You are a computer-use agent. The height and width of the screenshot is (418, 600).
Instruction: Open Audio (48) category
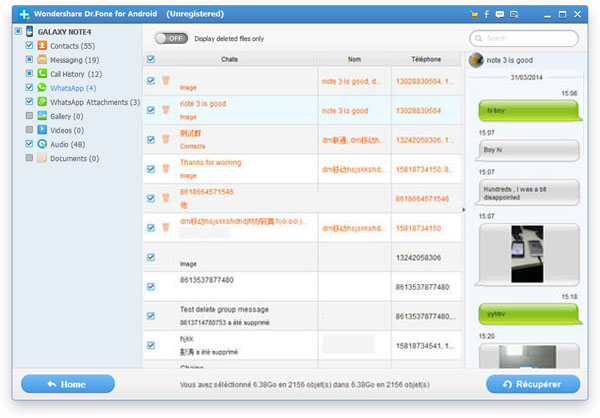(x=68, y=144)
